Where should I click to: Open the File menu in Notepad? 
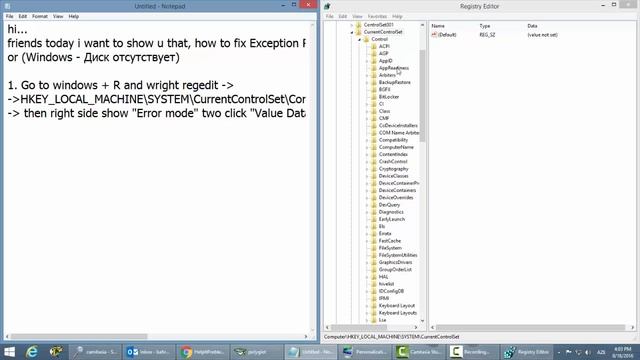(9, 16)
